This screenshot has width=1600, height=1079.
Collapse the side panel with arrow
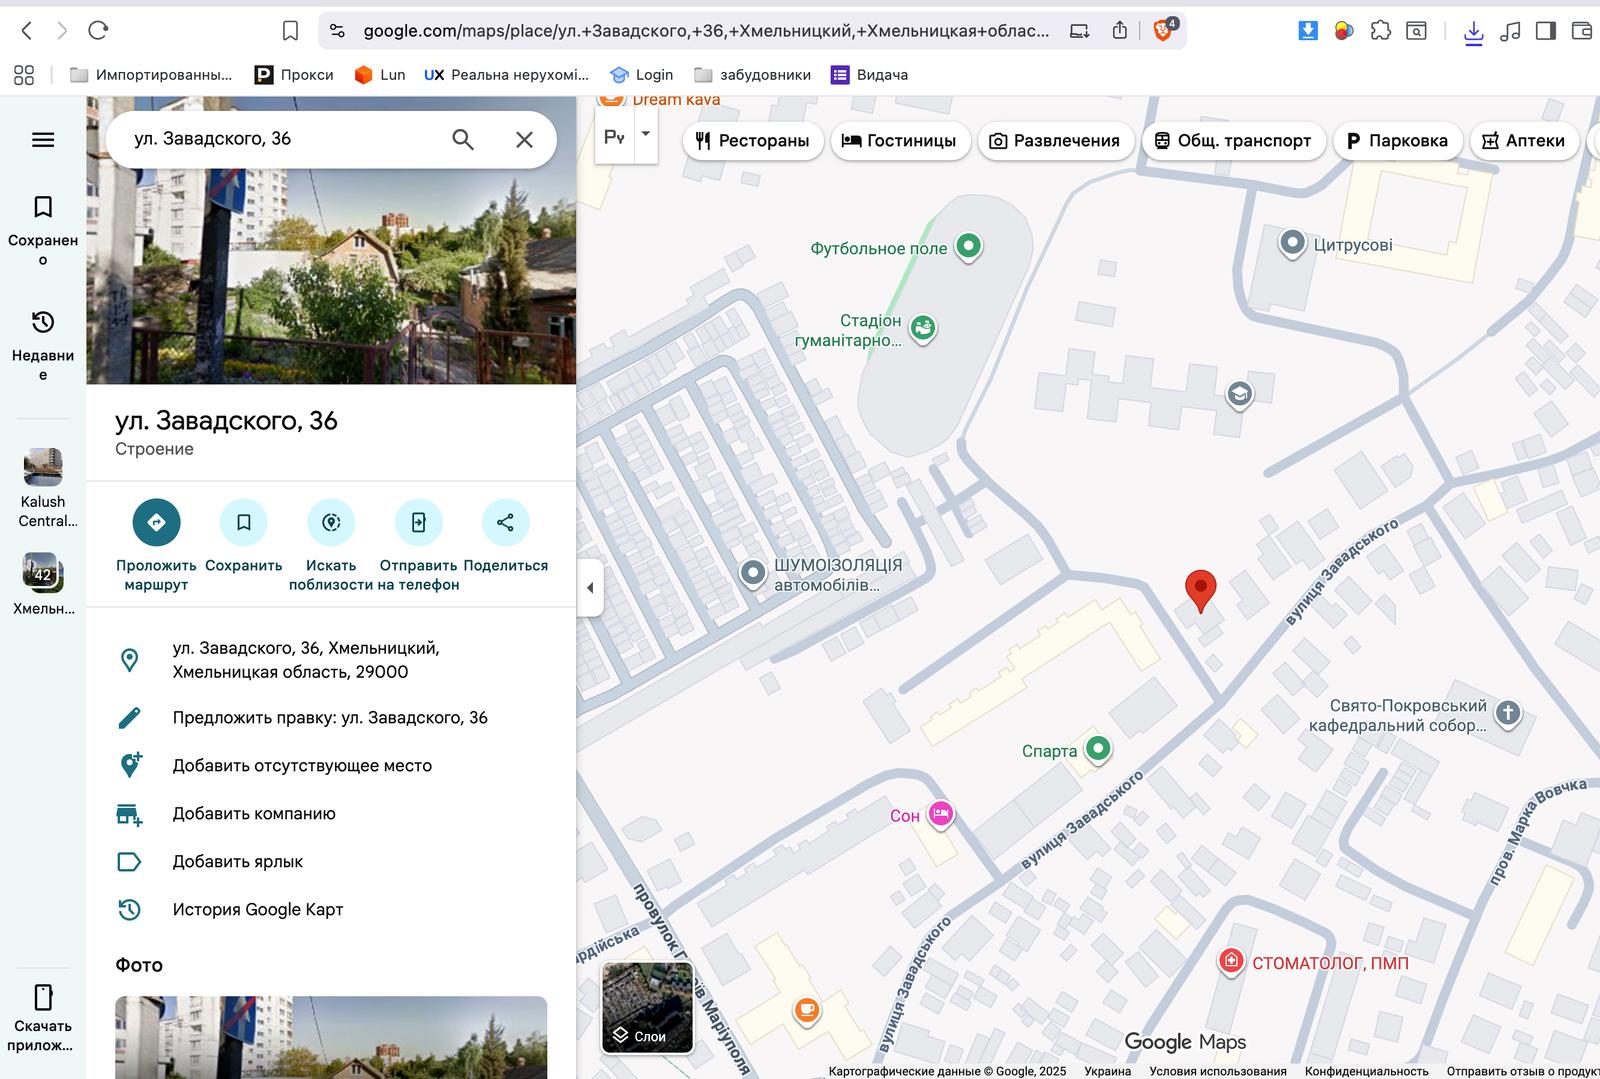tap(590, 588)
